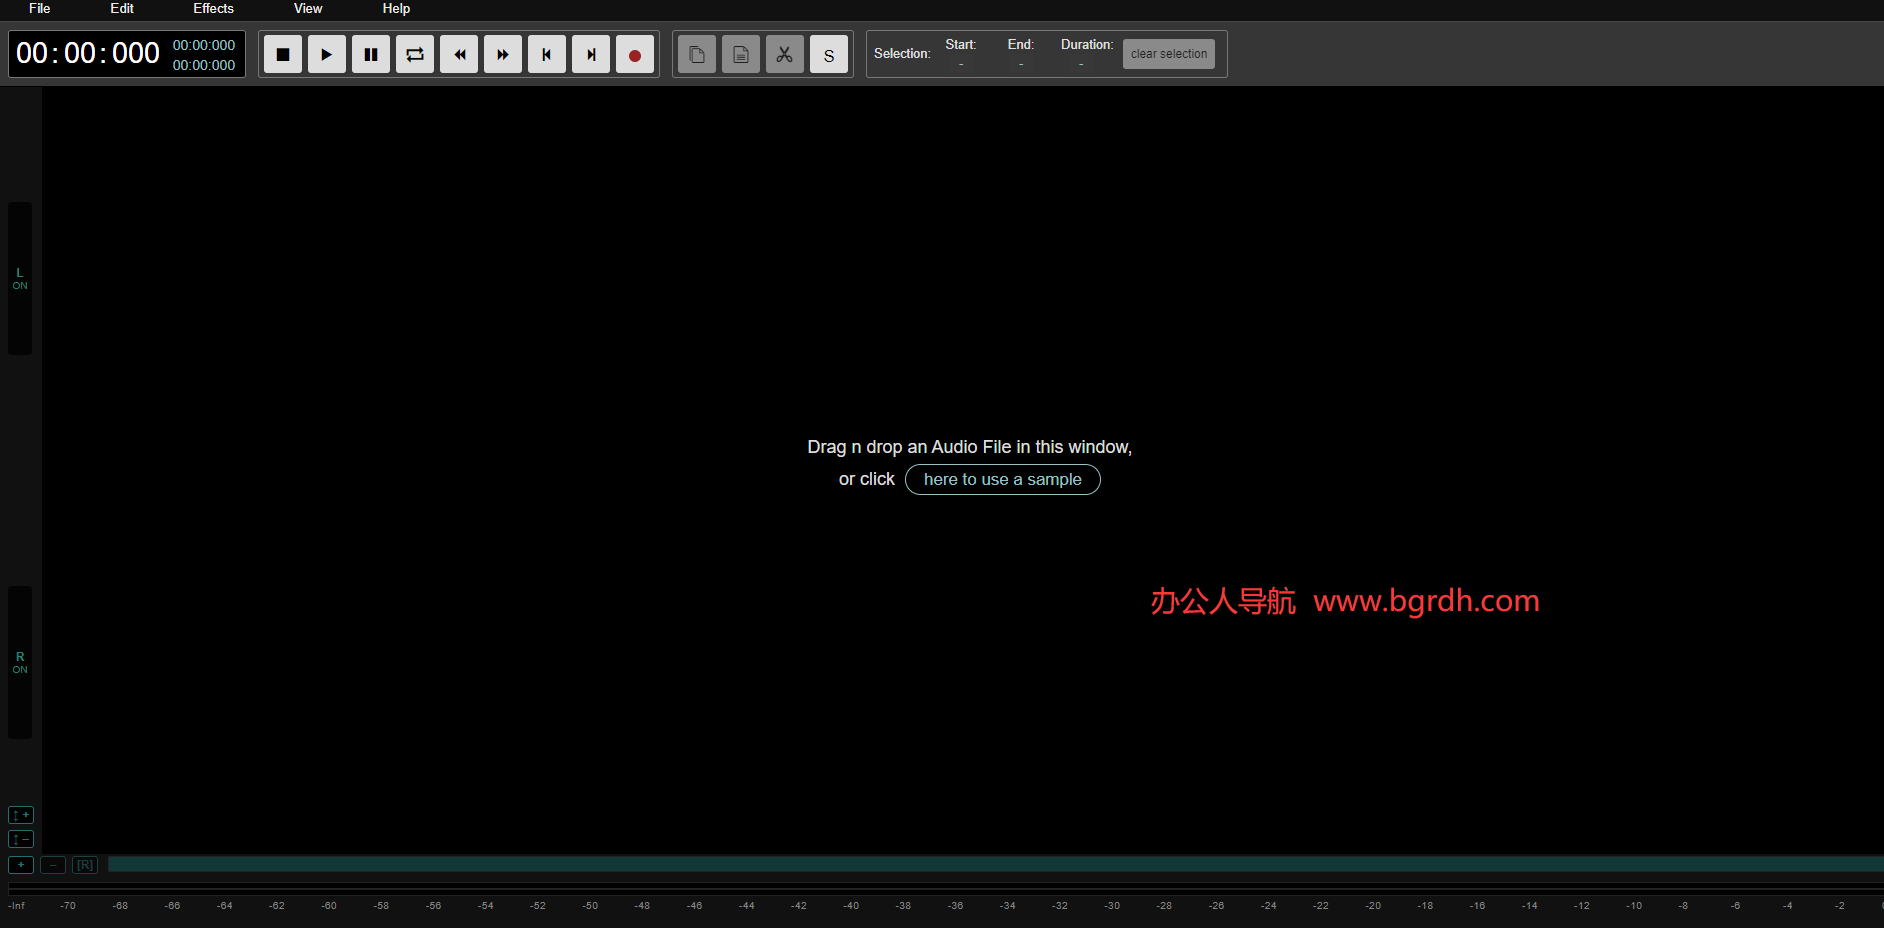This screenshot has height=928, width=1884.
Task: Mute the right channel via R ON toggle
Action: click(20, 663)
